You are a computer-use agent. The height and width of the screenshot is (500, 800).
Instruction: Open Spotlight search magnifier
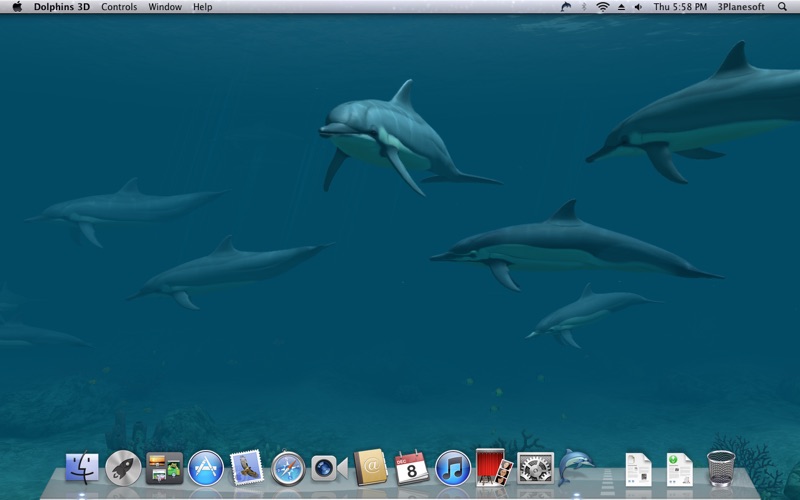pyautogui.click(x=782, y=7)
